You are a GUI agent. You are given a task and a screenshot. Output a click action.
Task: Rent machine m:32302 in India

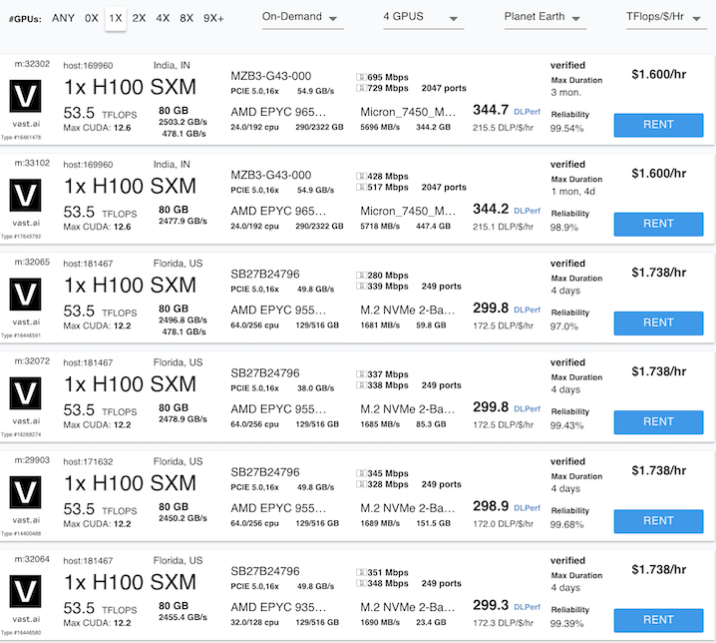tap(658, 125)
